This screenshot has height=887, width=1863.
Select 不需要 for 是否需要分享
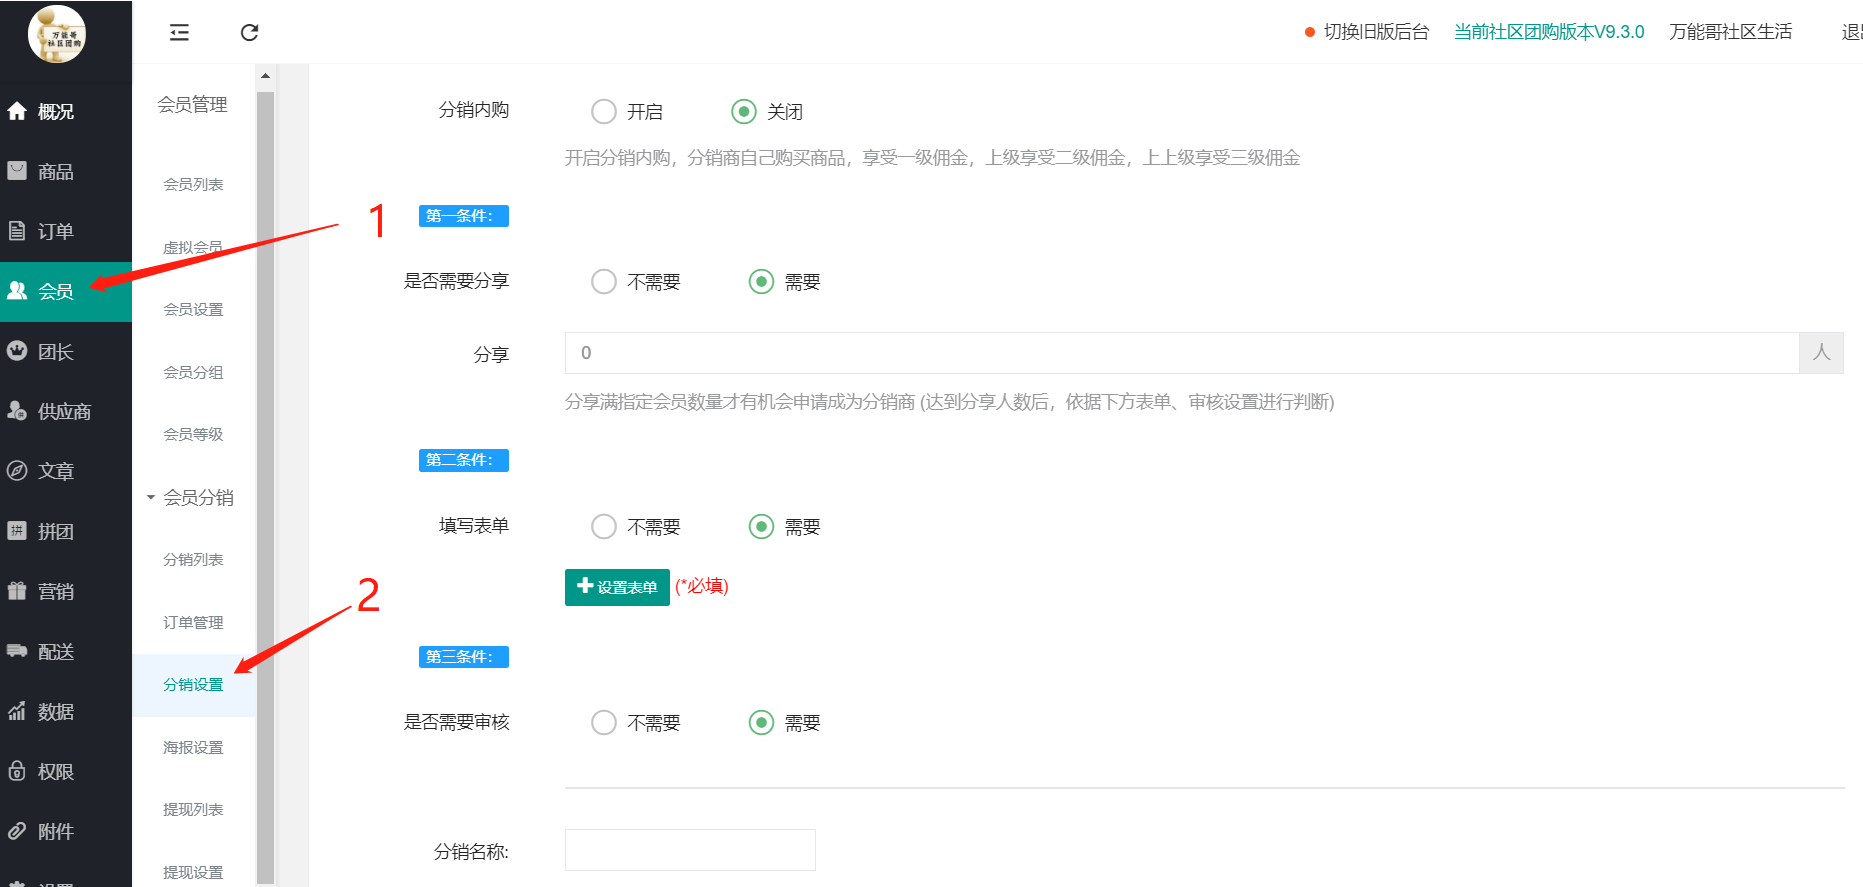tap(604, 282)
